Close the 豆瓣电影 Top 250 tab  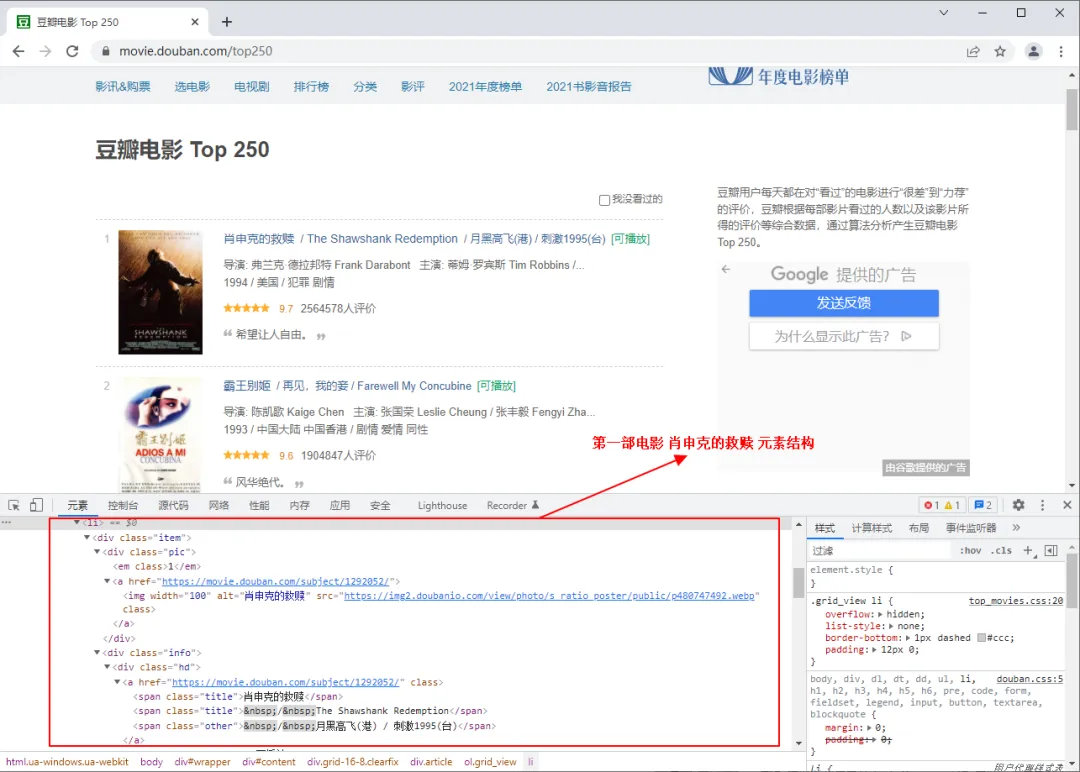pos(195,22)
